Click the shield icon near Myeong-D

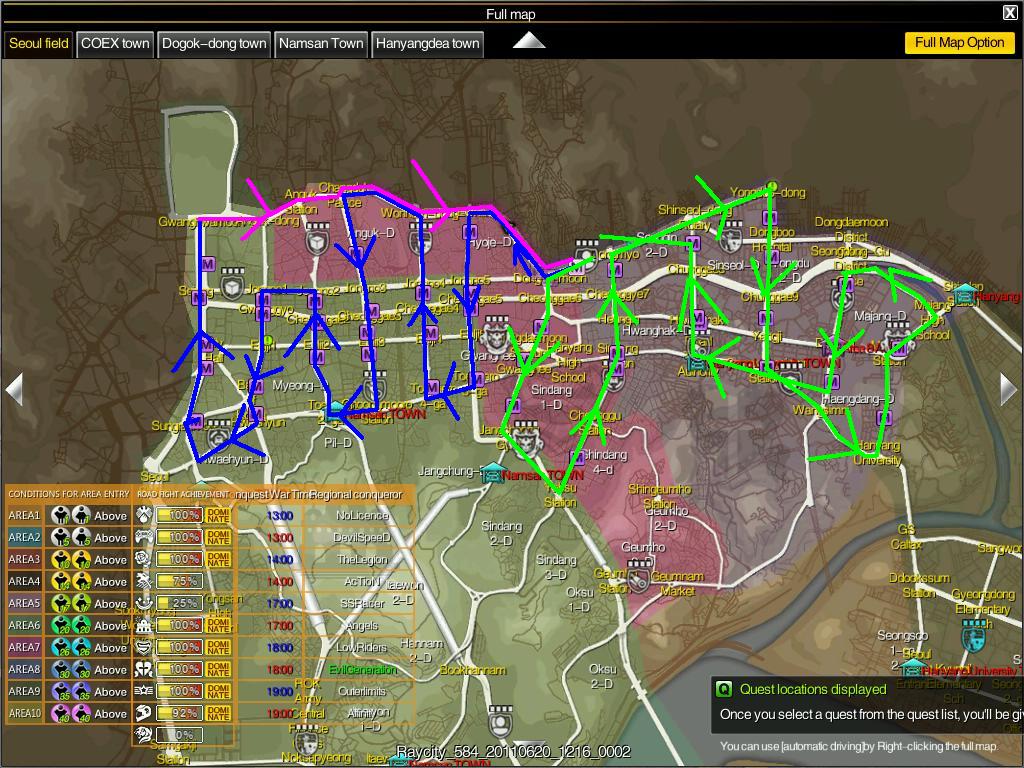click(376, 385)
